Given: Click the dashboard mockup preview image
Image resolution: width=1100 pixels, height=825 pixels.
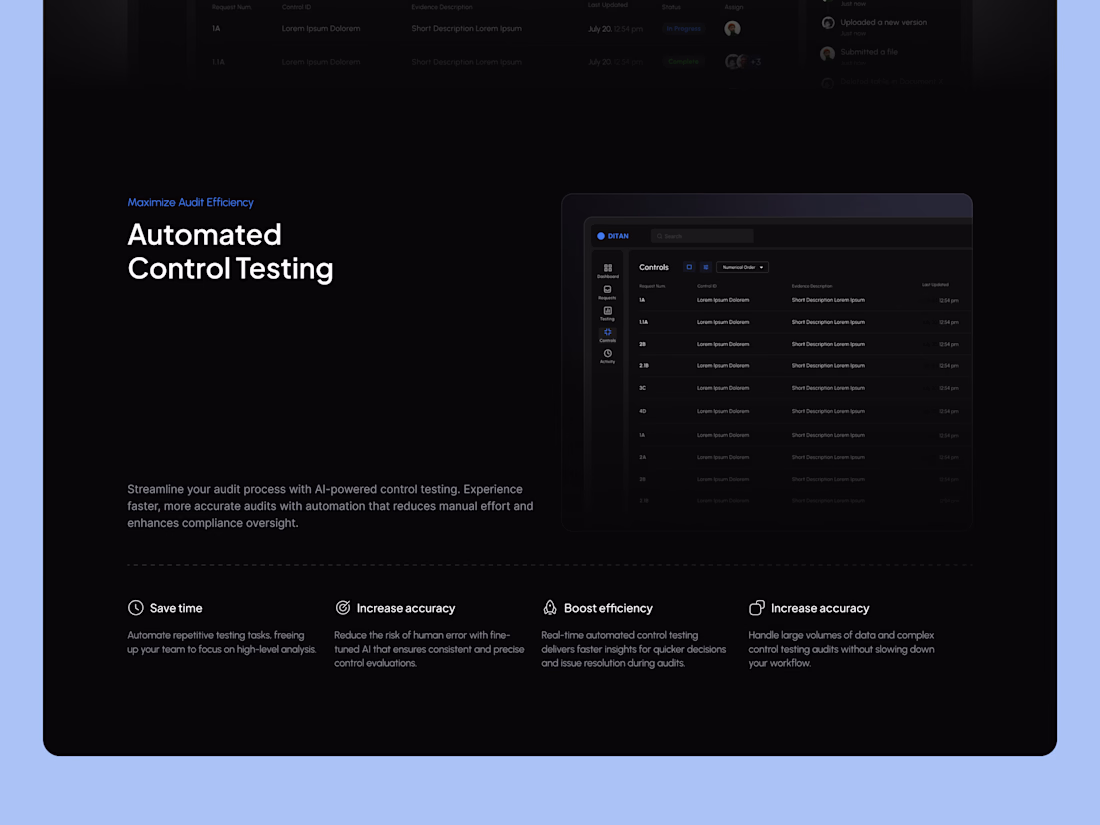Looking at the screenshot, I should (x=767, y=362).
